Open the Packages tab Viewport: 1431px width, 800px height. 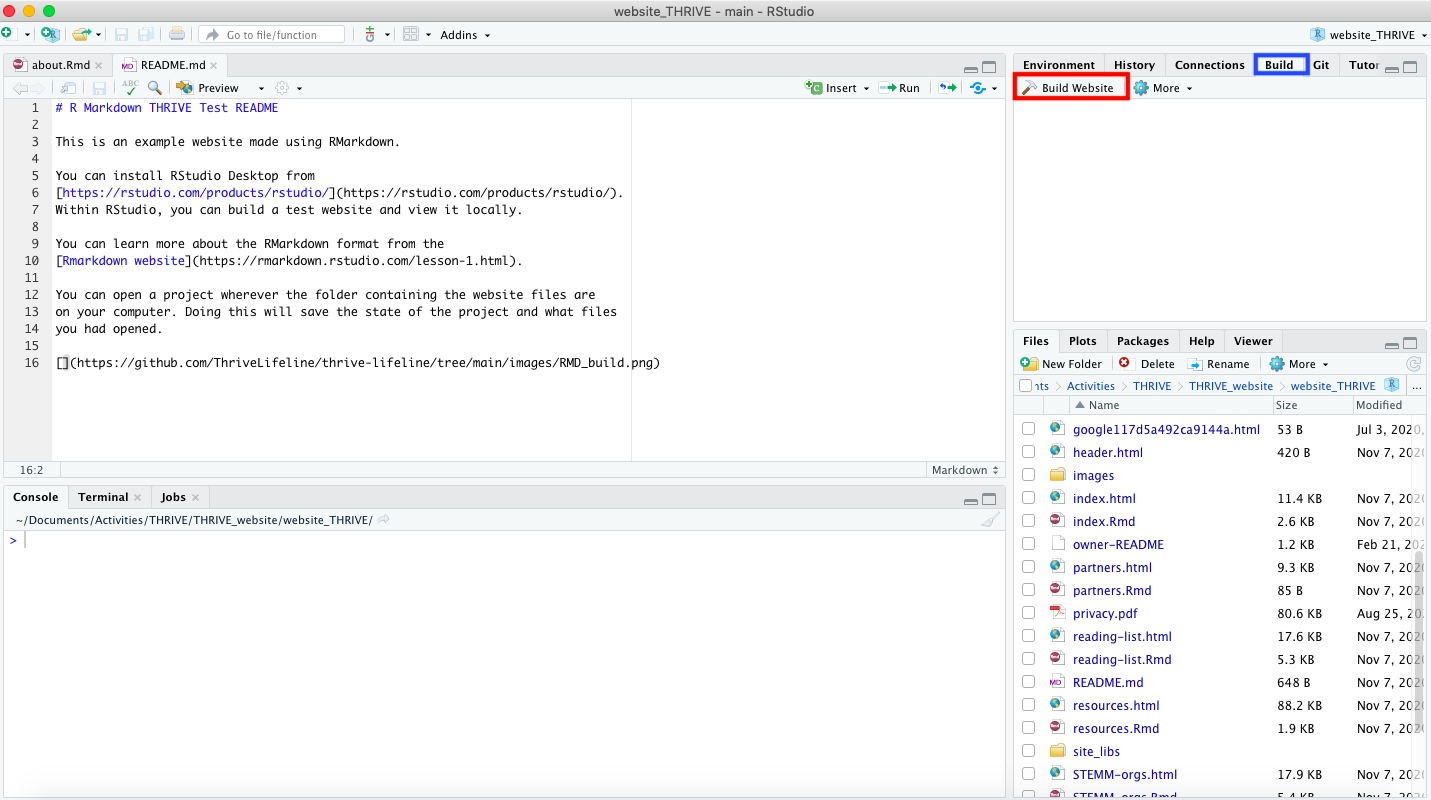pyautogui.click(x=1143, y=341)
